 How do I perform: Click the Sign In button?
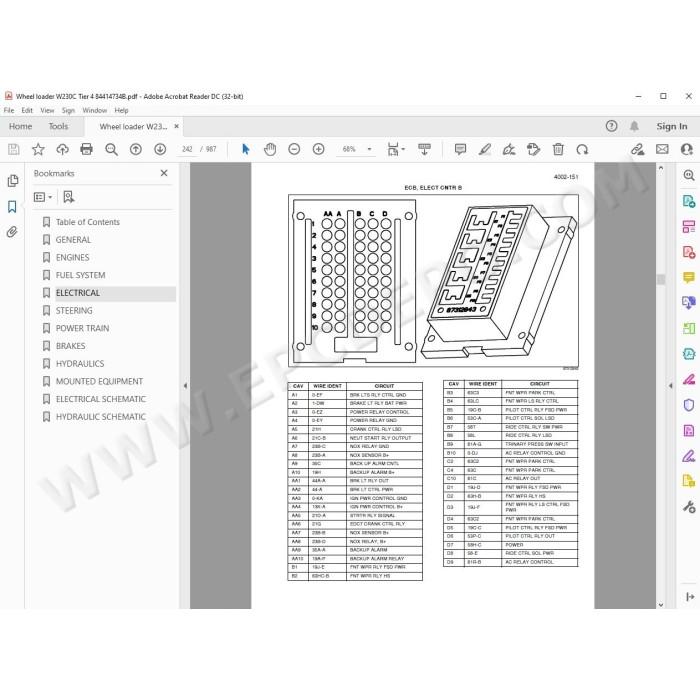tap(672, 126)
